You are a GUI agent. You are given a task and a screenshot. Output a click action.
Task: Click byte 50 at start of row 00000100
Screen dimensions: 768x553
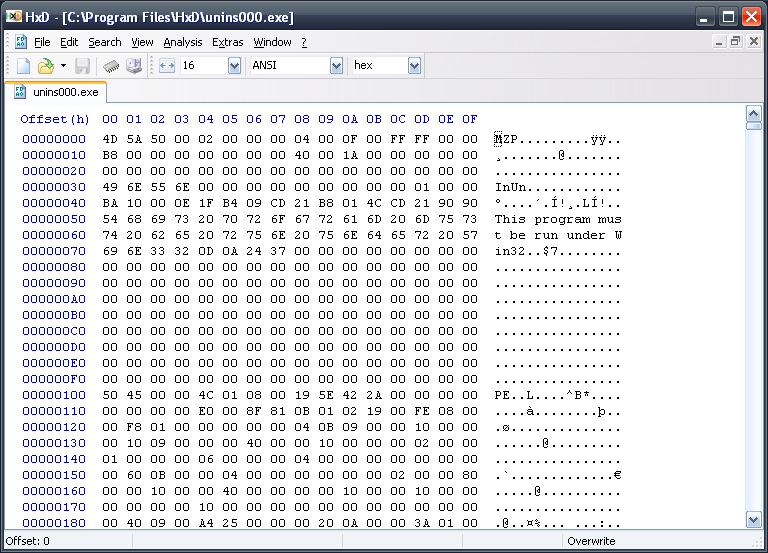click(x=110, y=395)
